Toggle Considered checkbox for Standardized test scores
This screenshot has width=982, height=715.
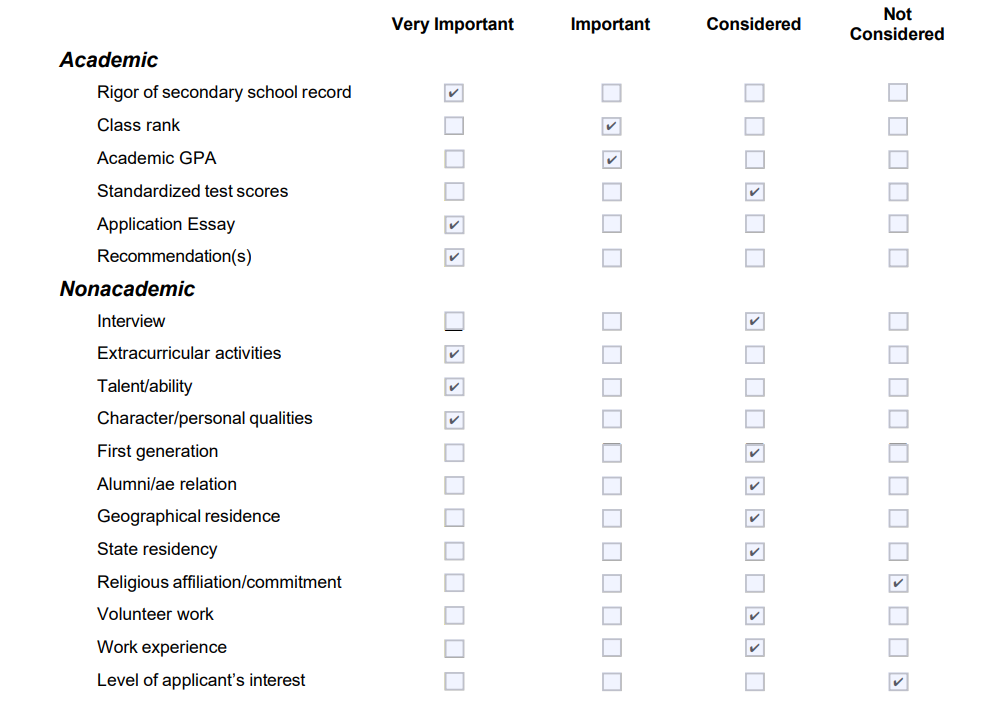click(755, 192)
